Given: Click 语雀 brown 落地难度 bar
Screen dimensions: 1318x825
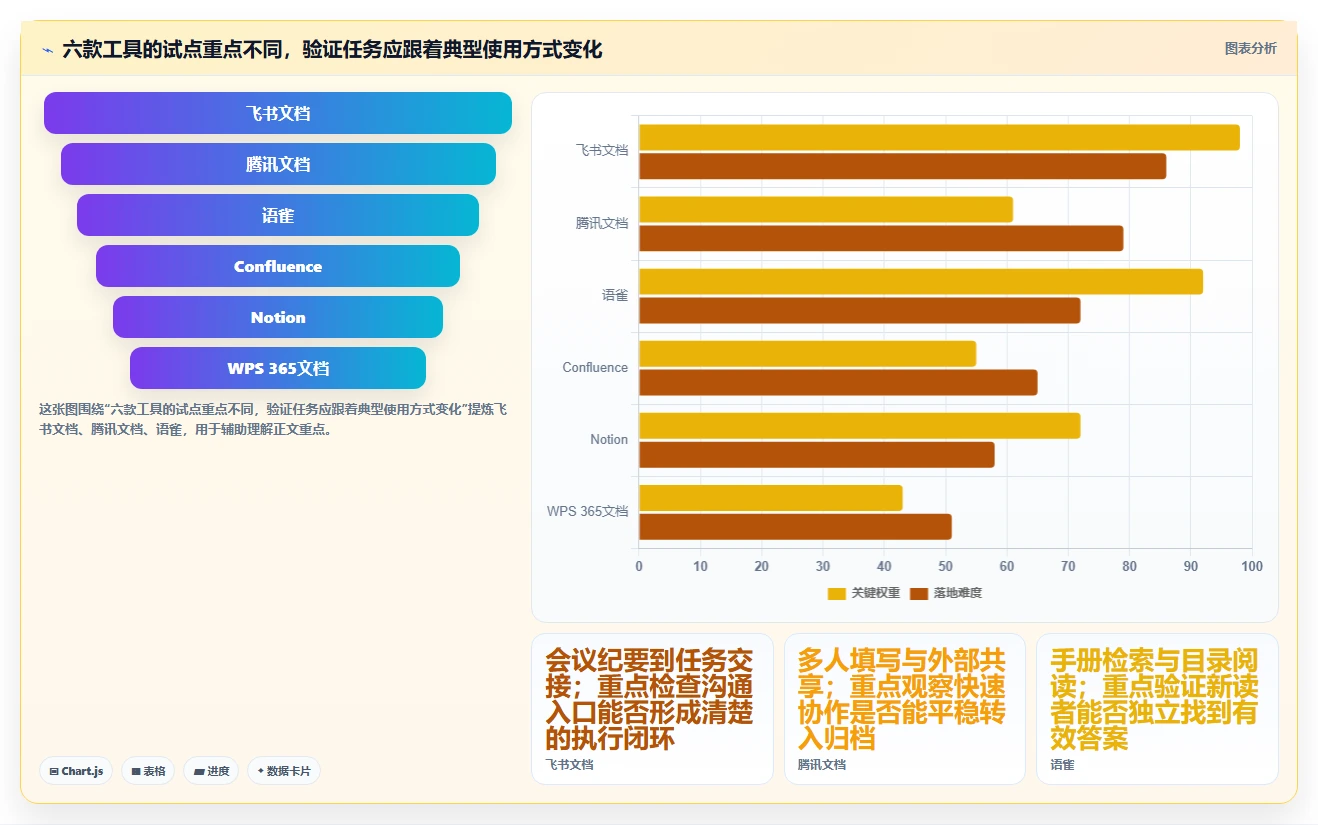Looking at the screenshot, I should click(x=860, y=310).
